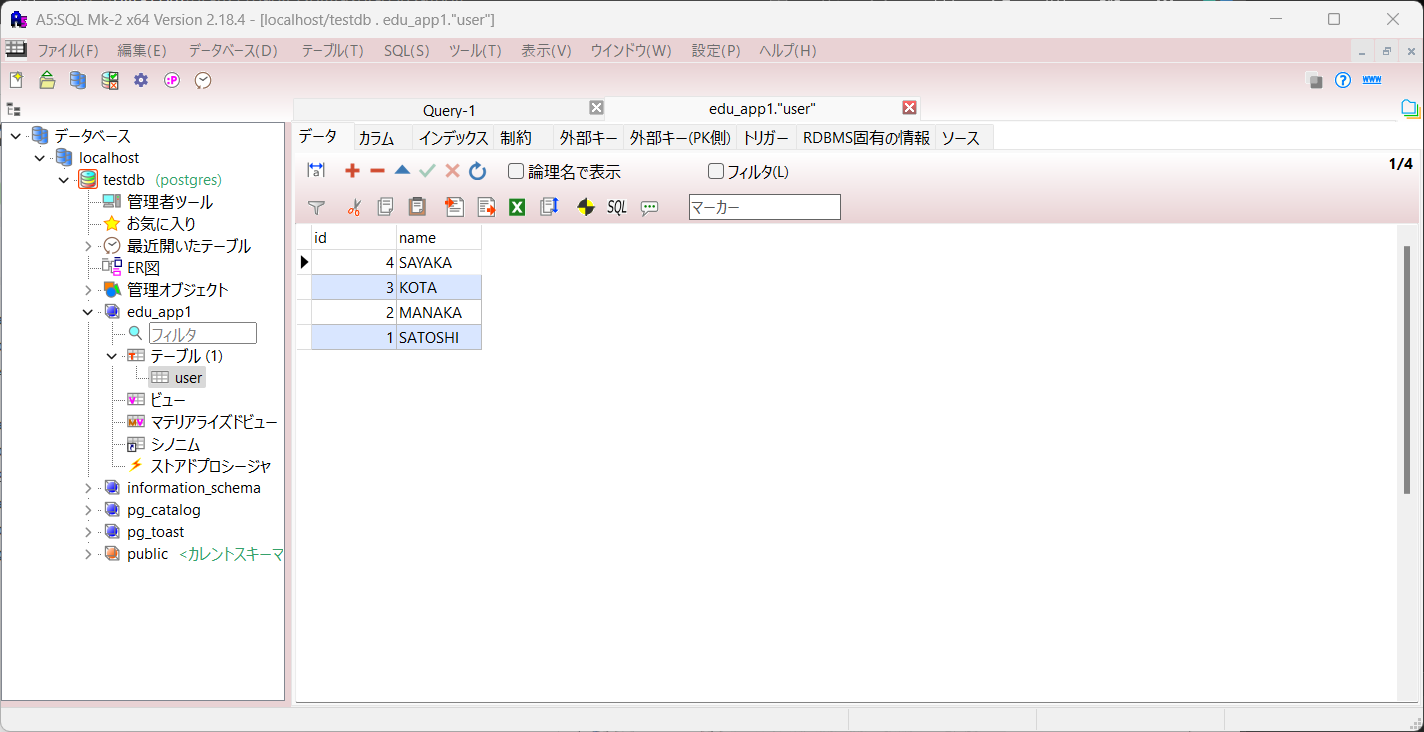Click the SAYAKA name cell
This screenshot has width=1424, height=732.
(439, 263)
